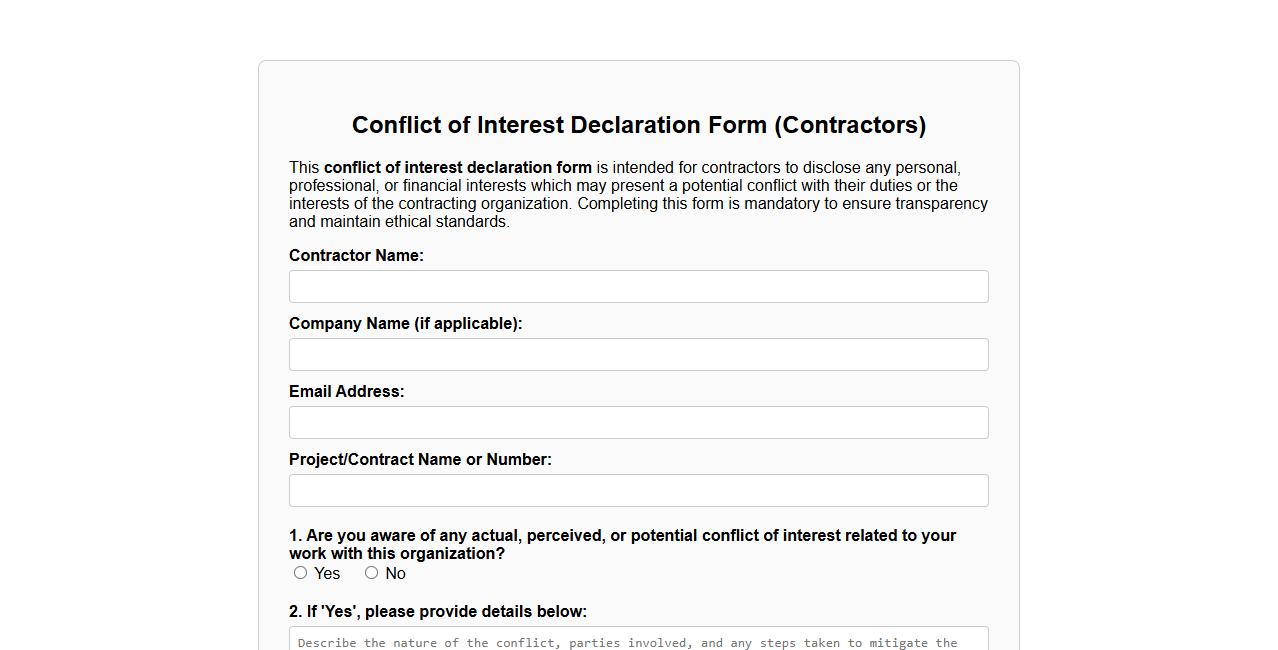
Task: Click the bold conflict of interest declaration text
Action: coord(457,168)
